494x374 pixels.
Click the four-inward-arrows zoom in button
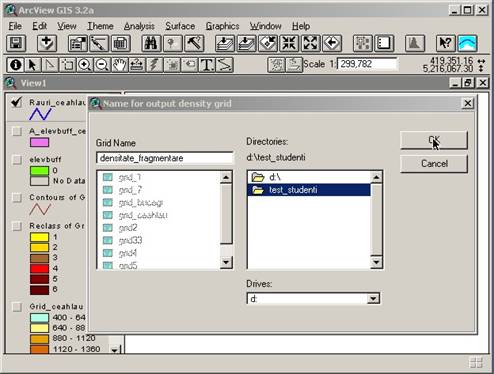point(289,43)
